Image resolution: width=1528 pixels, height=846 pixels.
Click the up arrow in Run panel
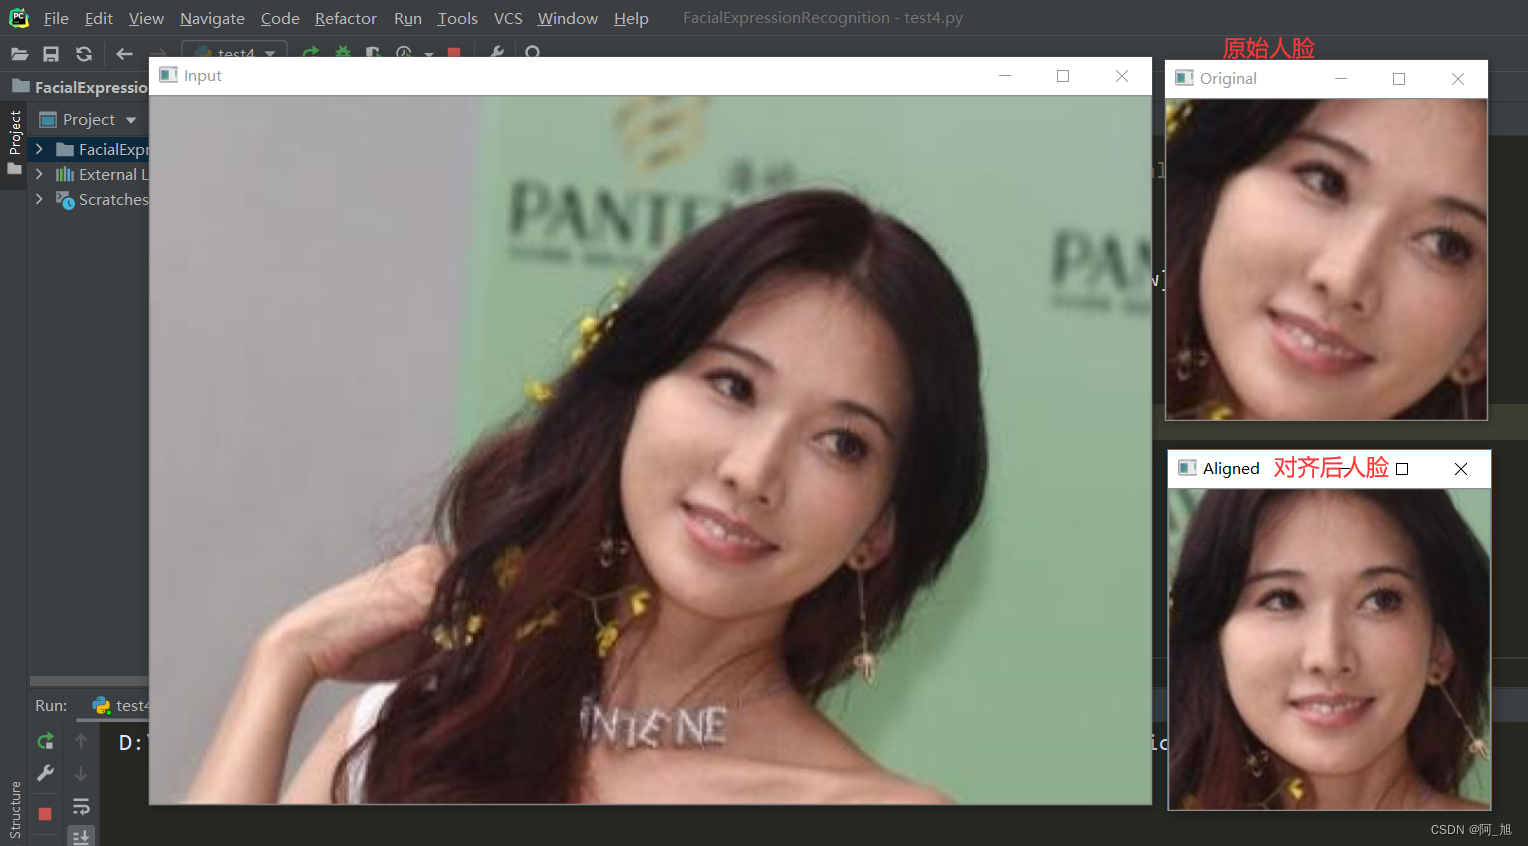click(81, 741)
